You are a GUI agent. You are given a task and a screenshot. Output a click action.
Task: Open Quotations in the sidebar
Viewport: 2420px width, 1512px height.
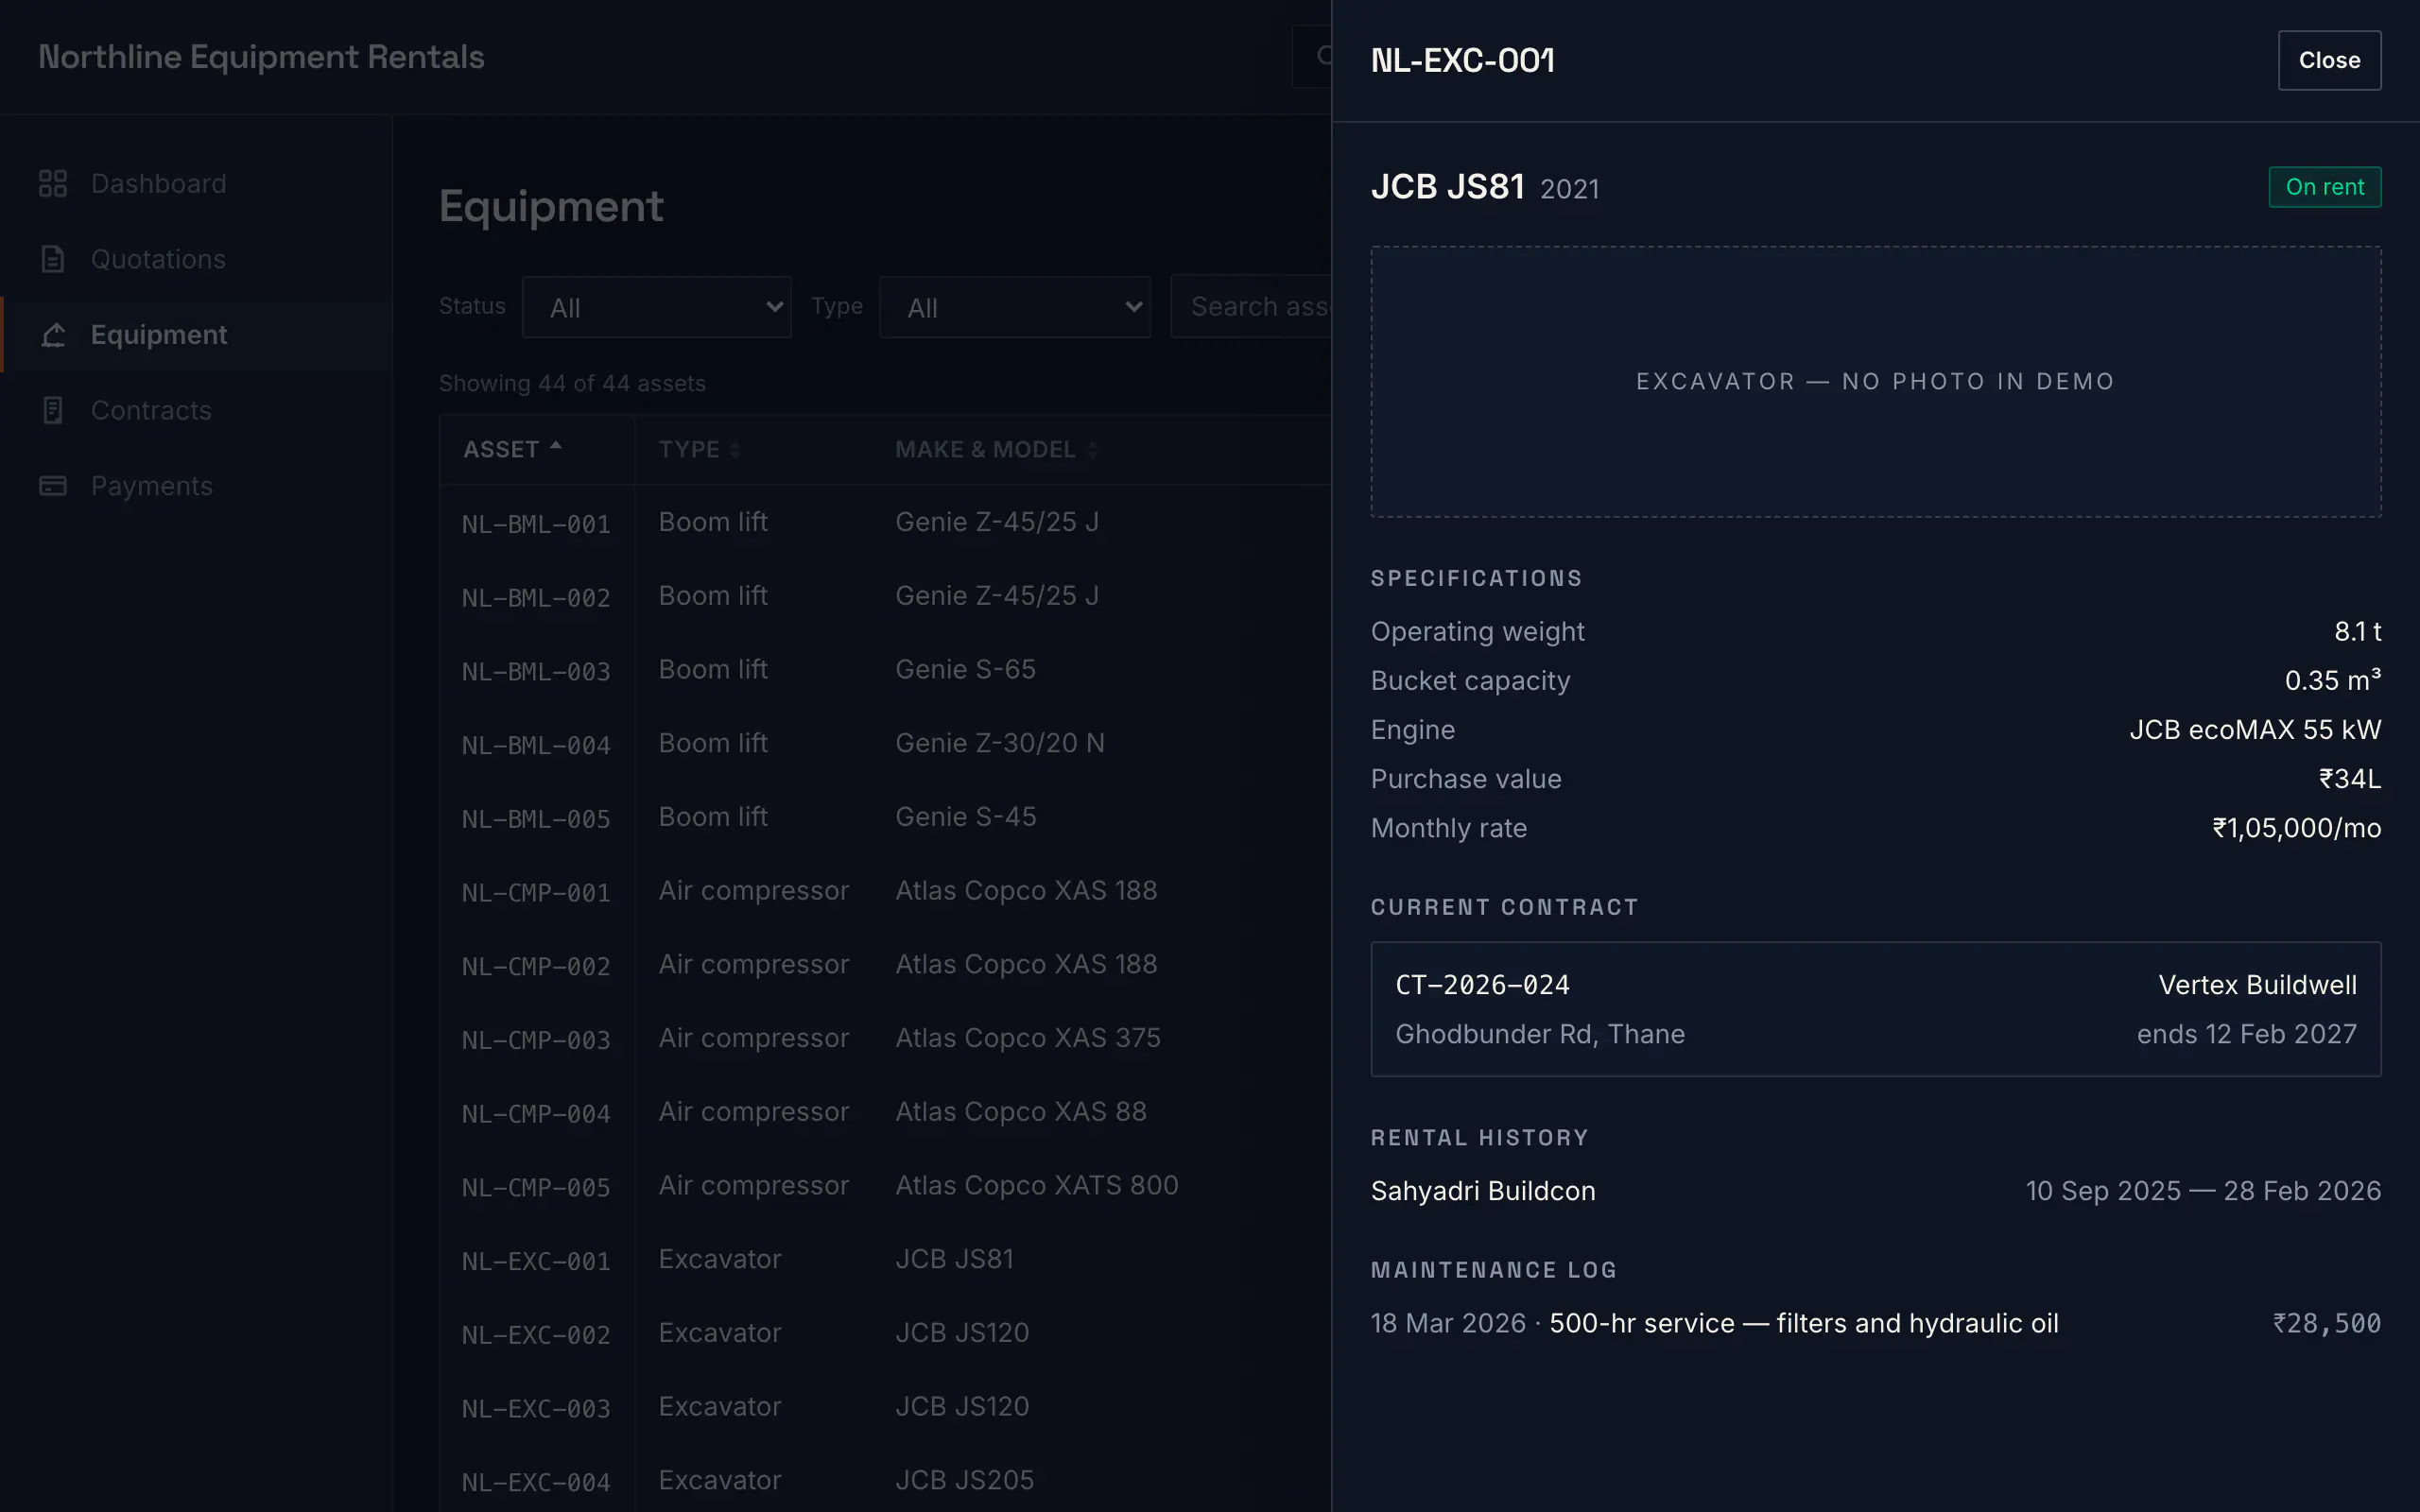[x=196, y=259]
